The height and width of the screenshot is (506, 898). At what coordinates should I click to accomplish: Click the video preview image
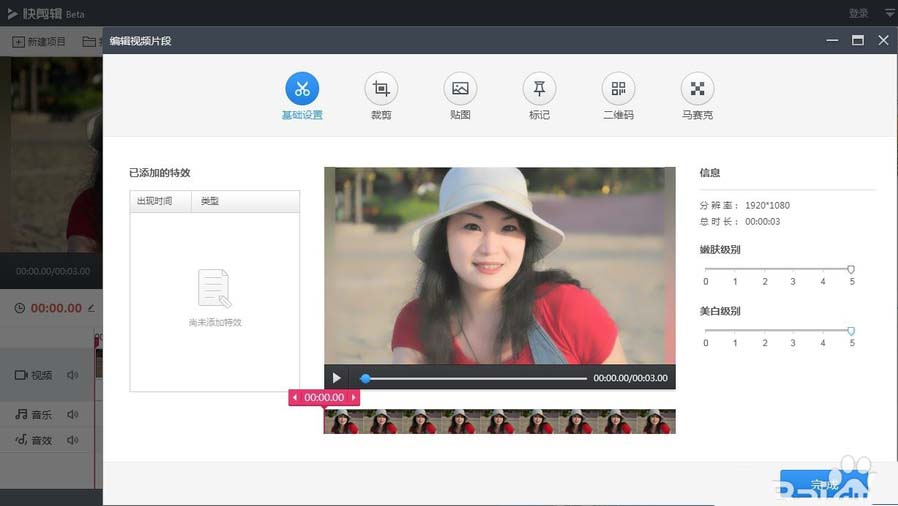click(499, 266)
